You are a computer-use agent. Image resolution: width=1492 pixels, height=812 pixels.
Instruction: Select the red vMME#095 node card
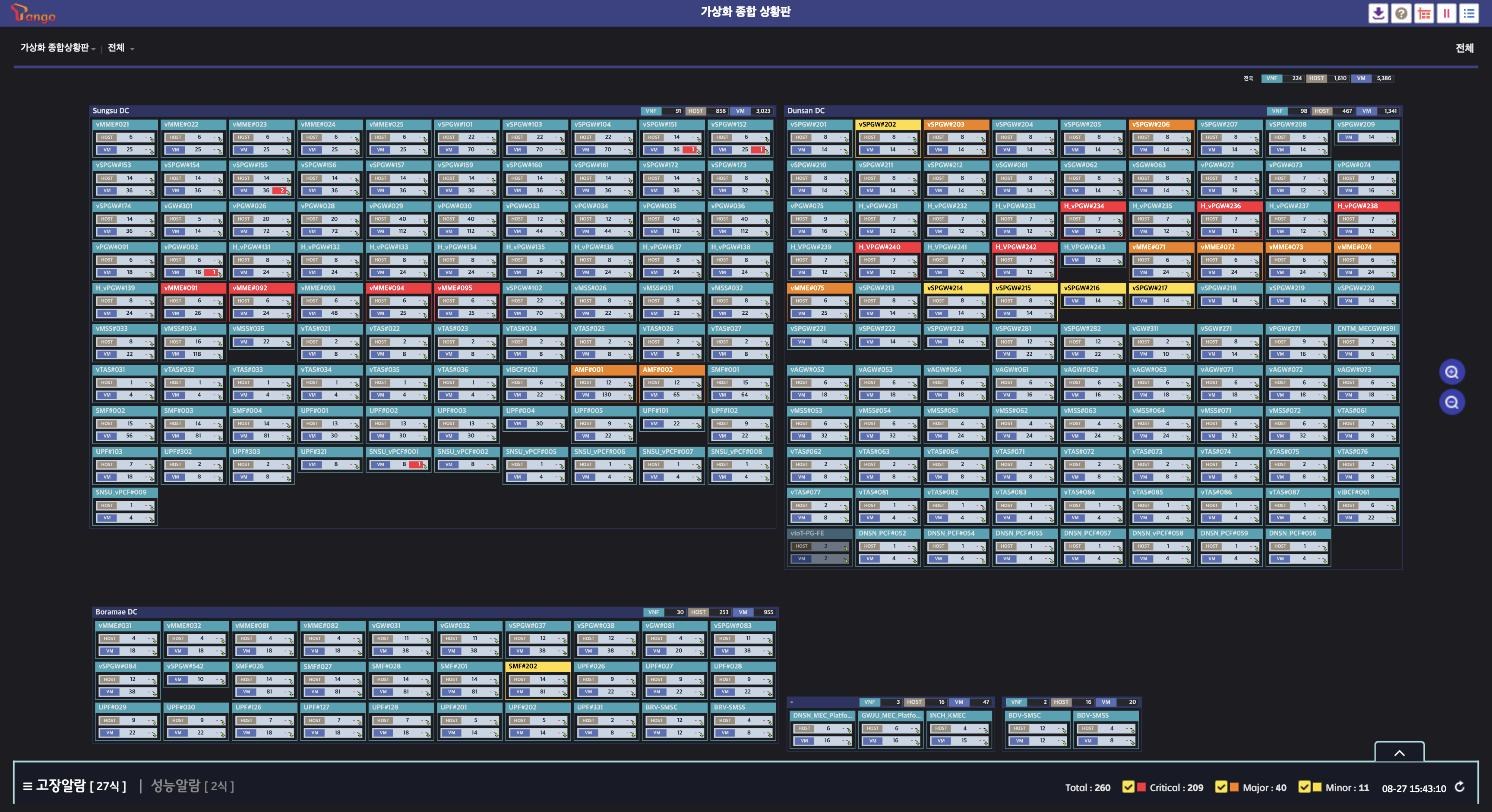(468, 301)
